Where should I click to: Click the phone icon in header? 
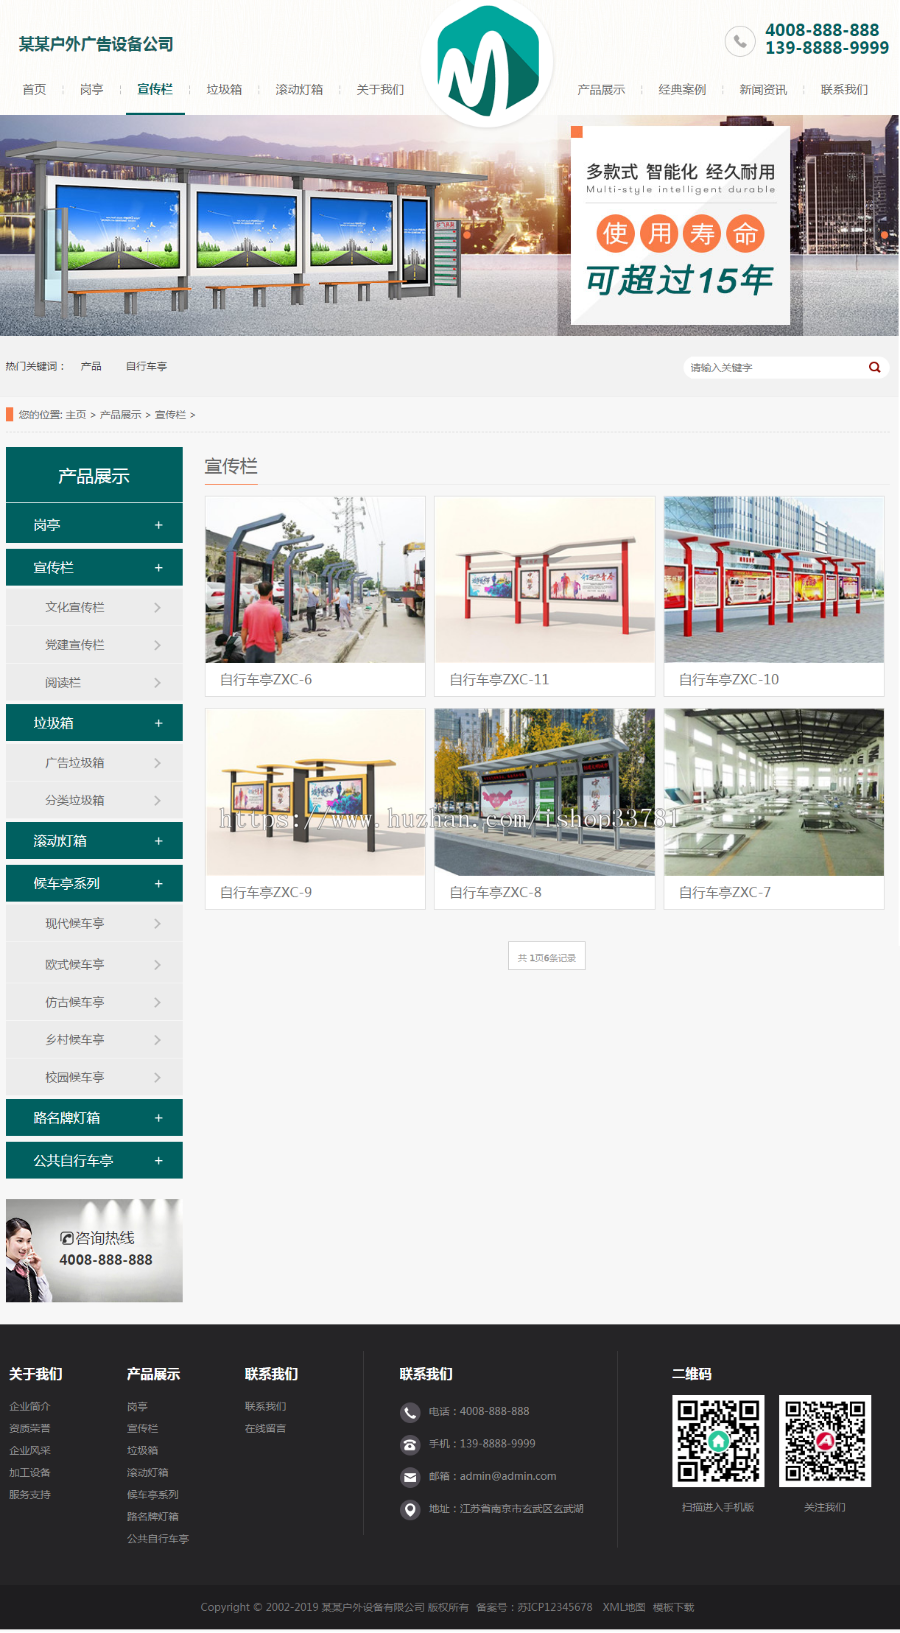[x=739, y=41]
